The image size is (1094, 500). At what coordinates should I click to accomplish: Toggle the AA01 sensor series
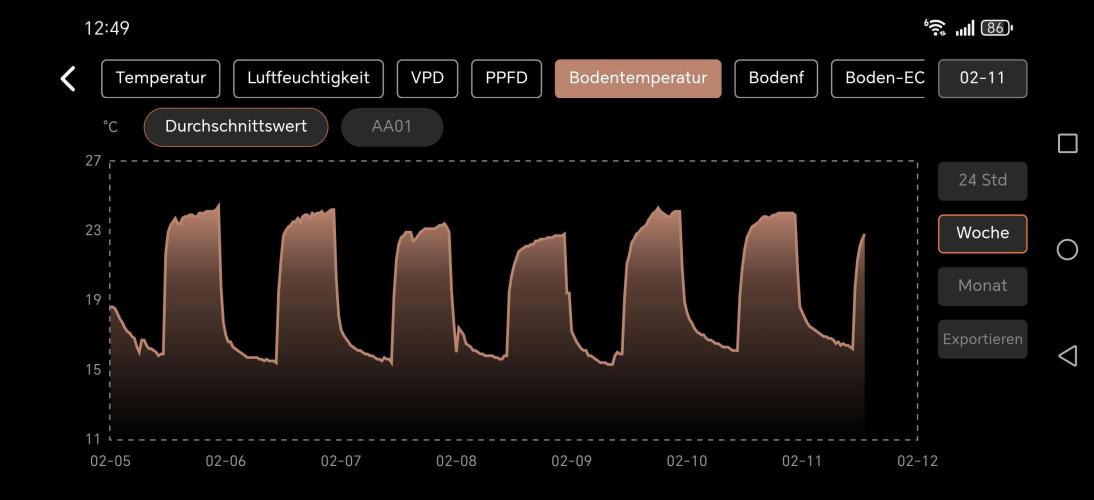pyautogui.click(x=391, y=127)
